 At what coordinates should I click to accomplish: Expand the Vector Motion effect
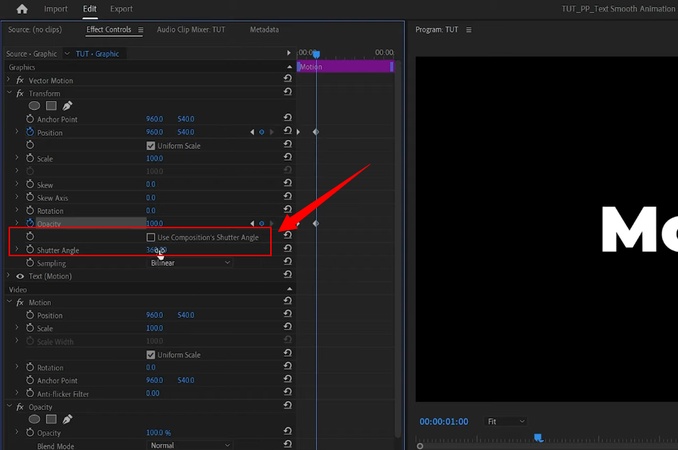pos(9,80)
